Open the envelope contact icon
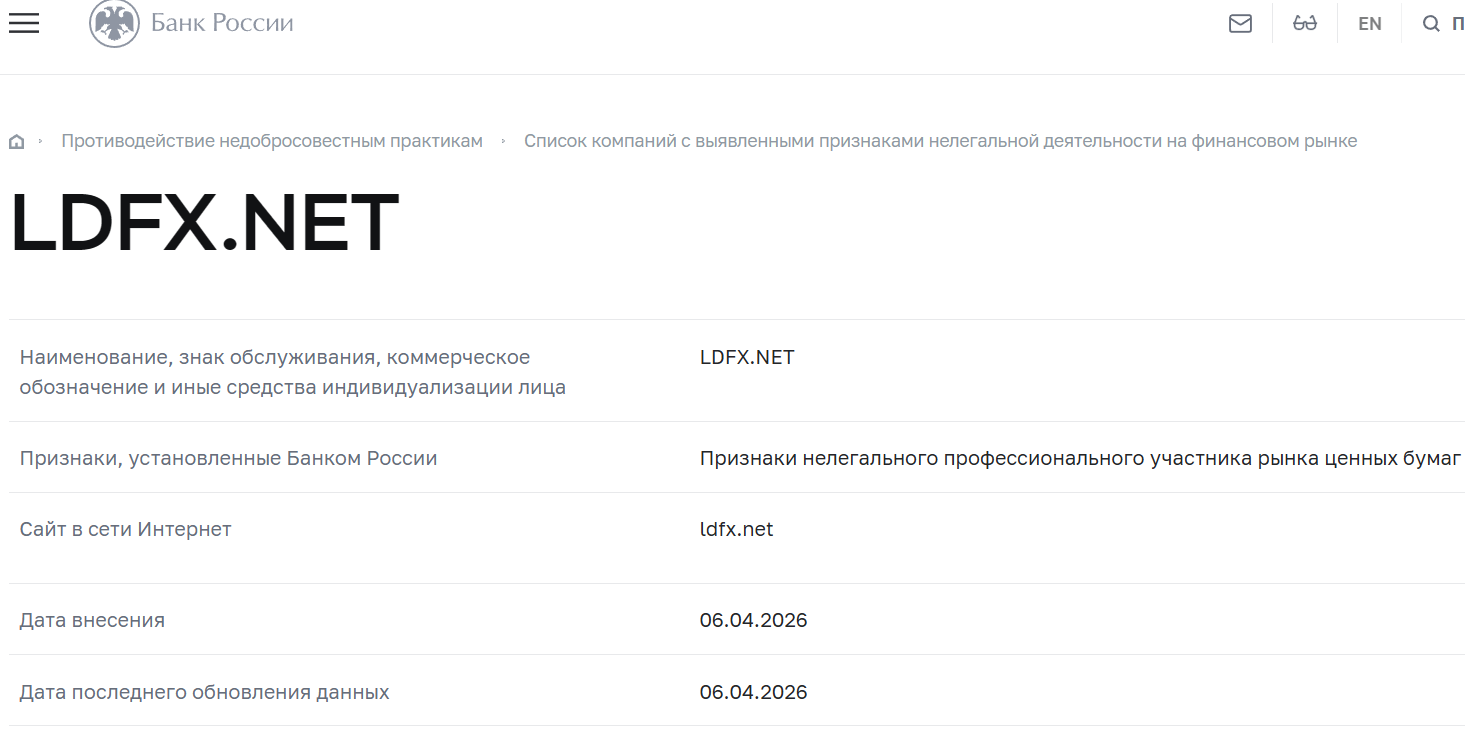 click(1240, 23)
